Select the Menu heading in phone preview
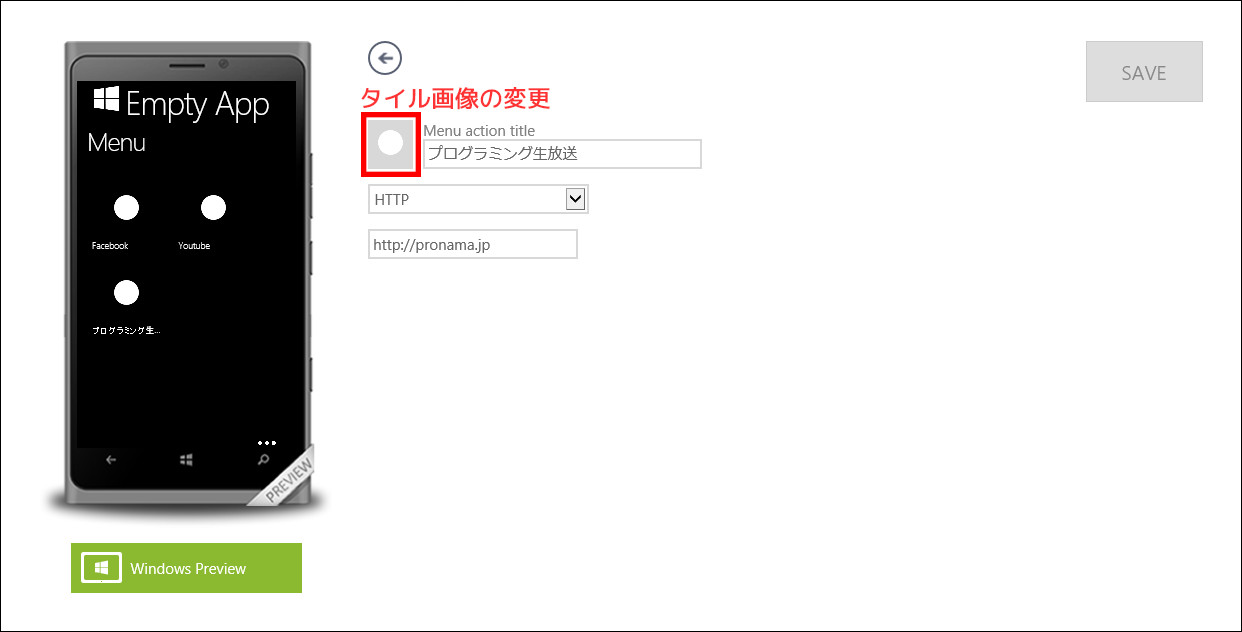This screenshot has height=632, width=1242. point(117,143)
